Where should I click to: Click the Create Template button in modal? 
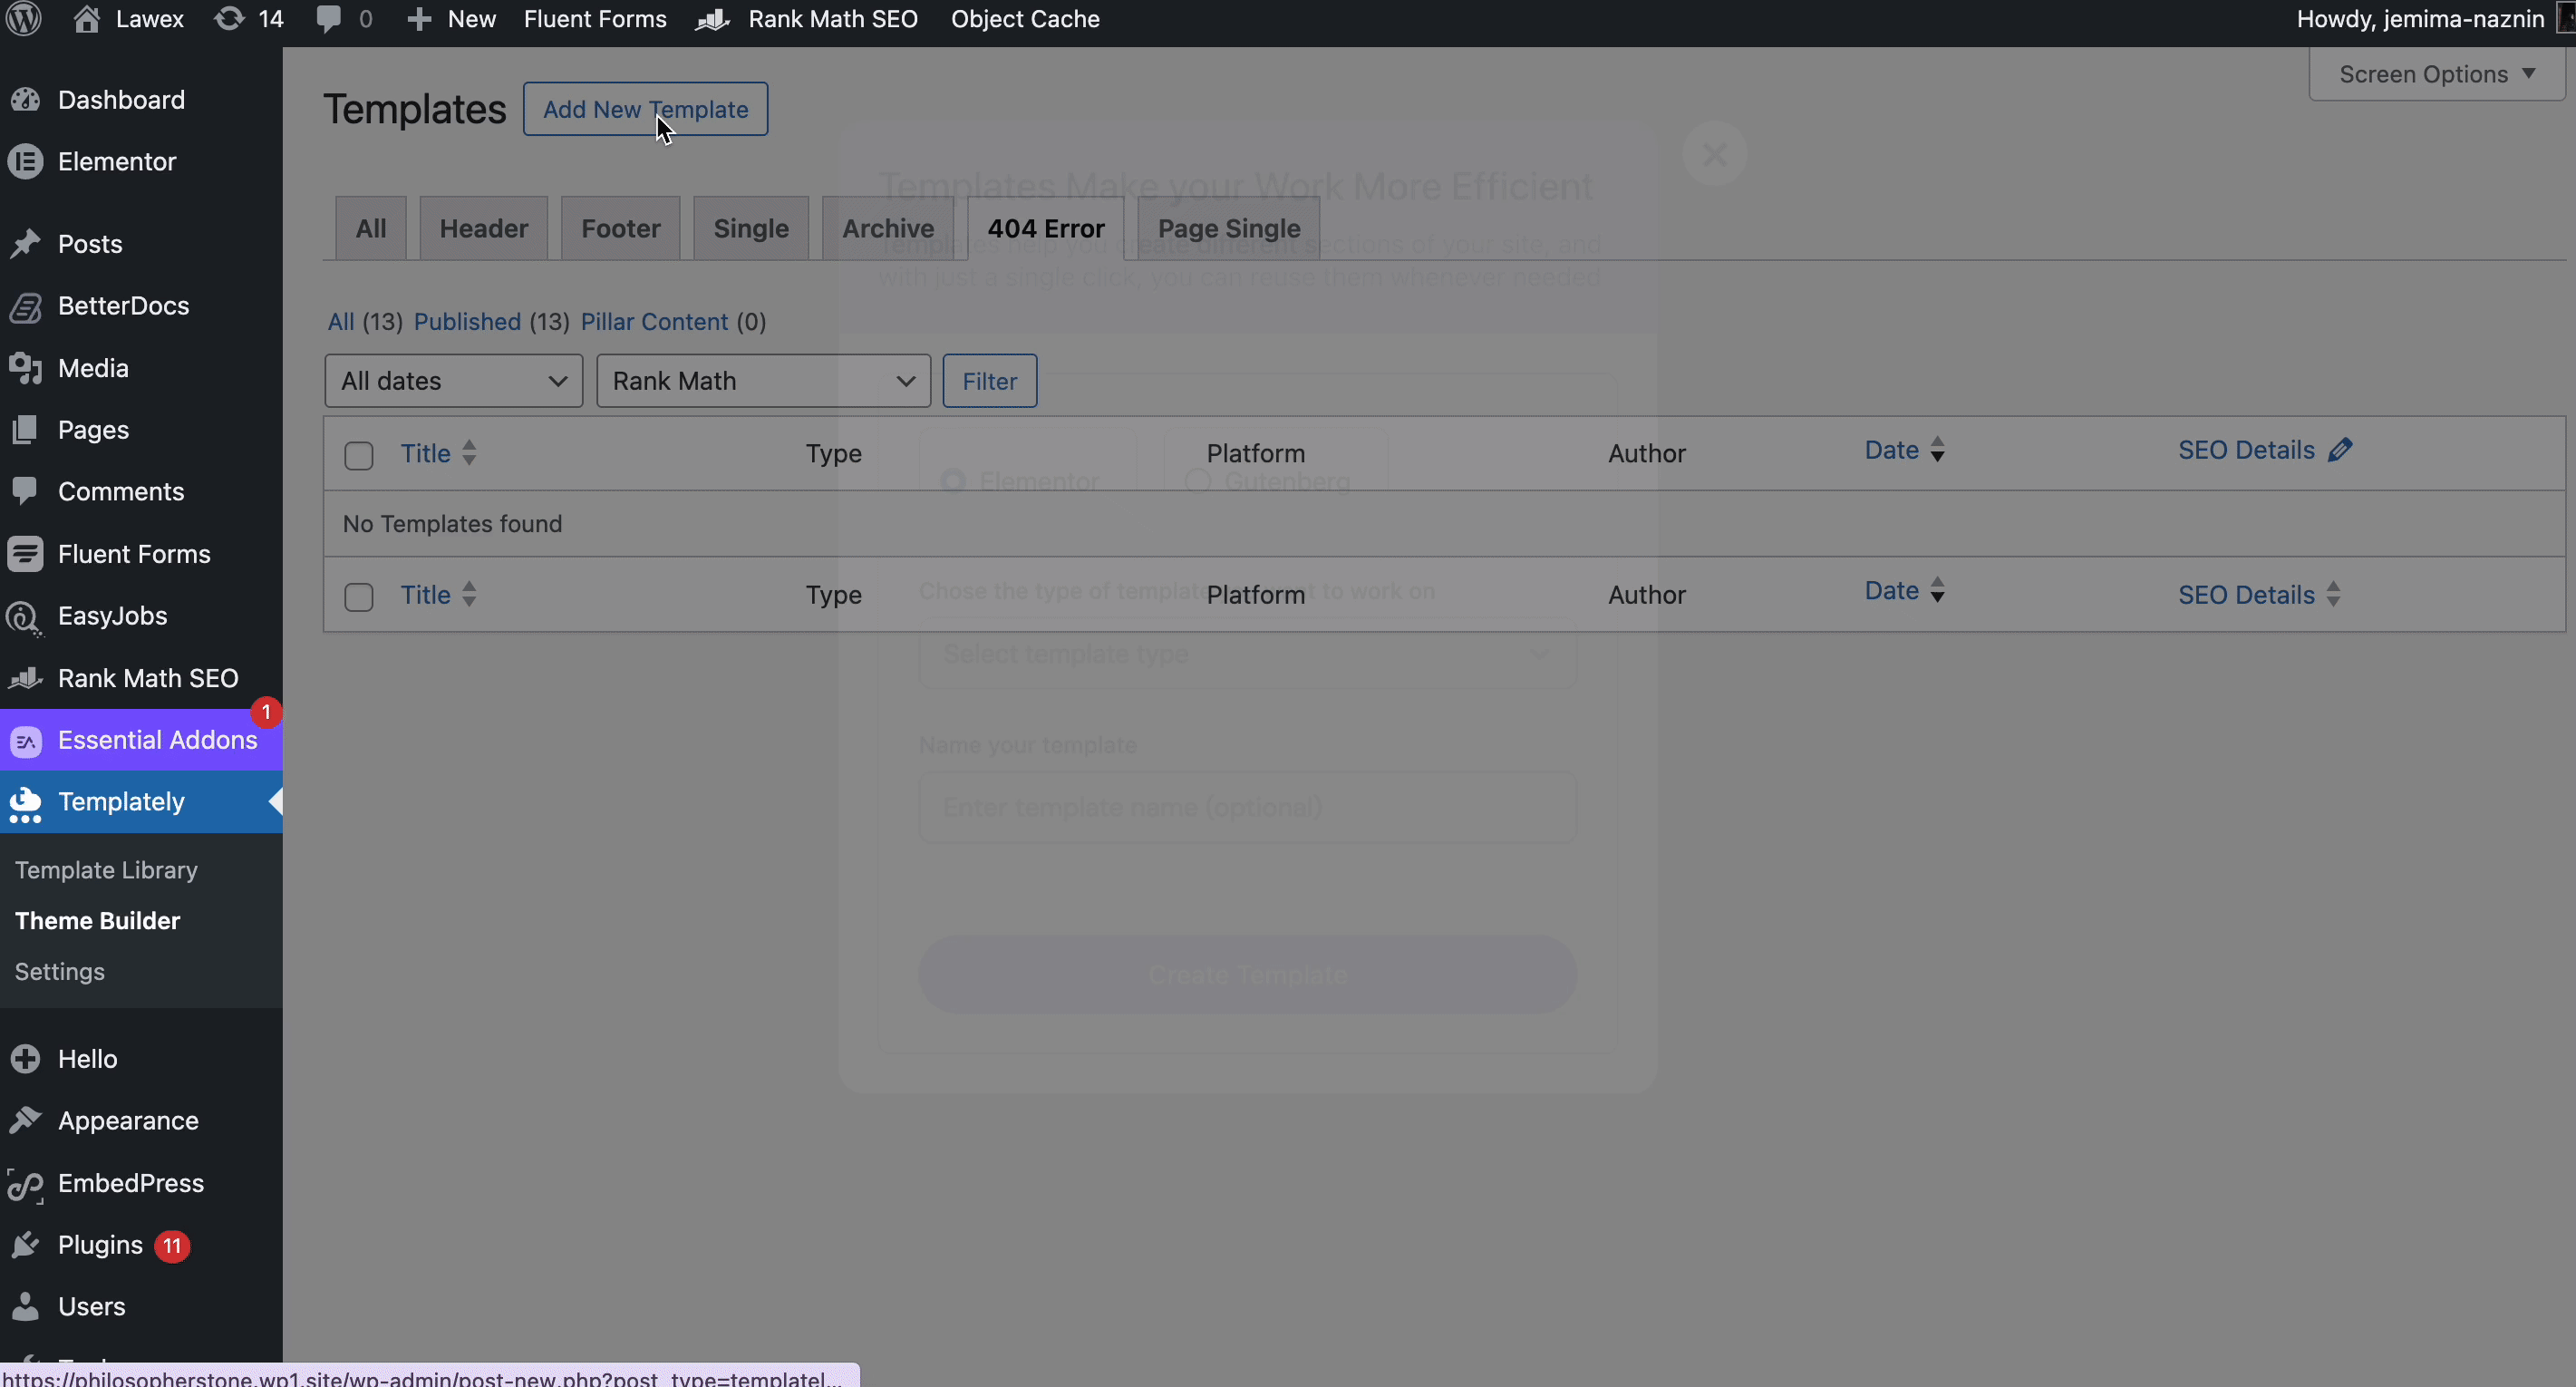tap(1248, 975)
